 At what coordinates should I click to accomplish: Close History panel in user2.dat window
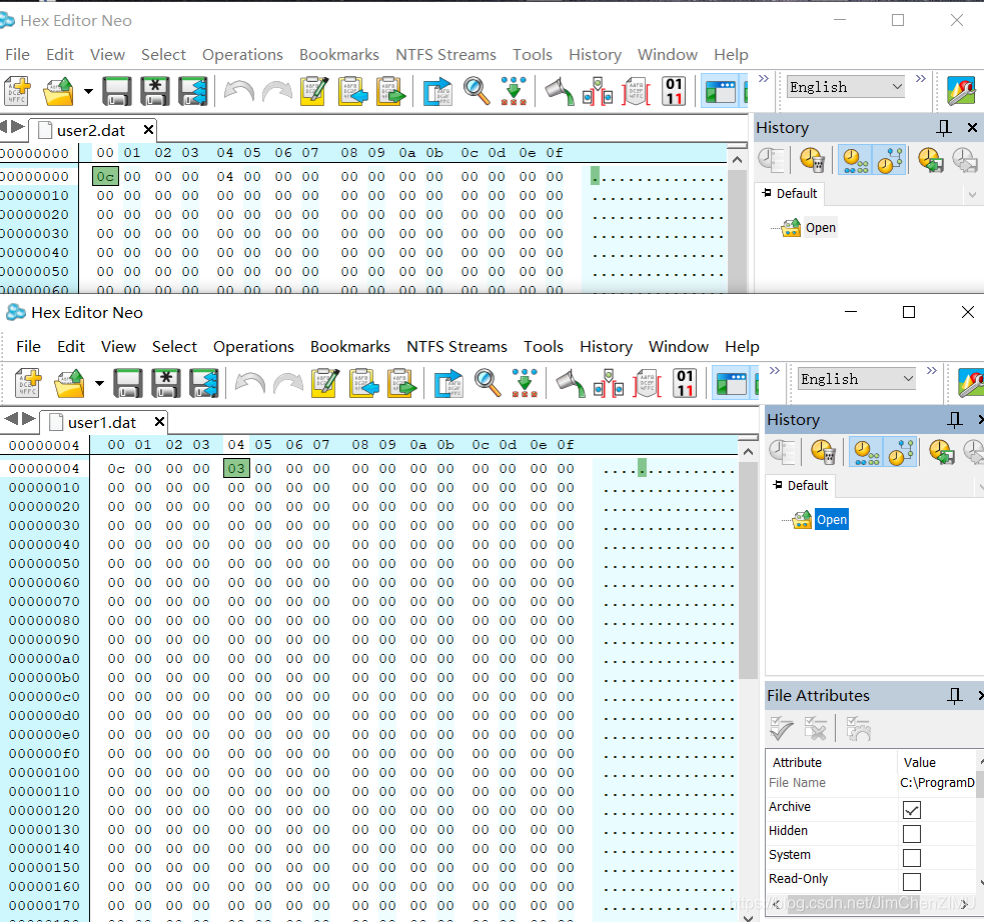[x=972, y=127]
